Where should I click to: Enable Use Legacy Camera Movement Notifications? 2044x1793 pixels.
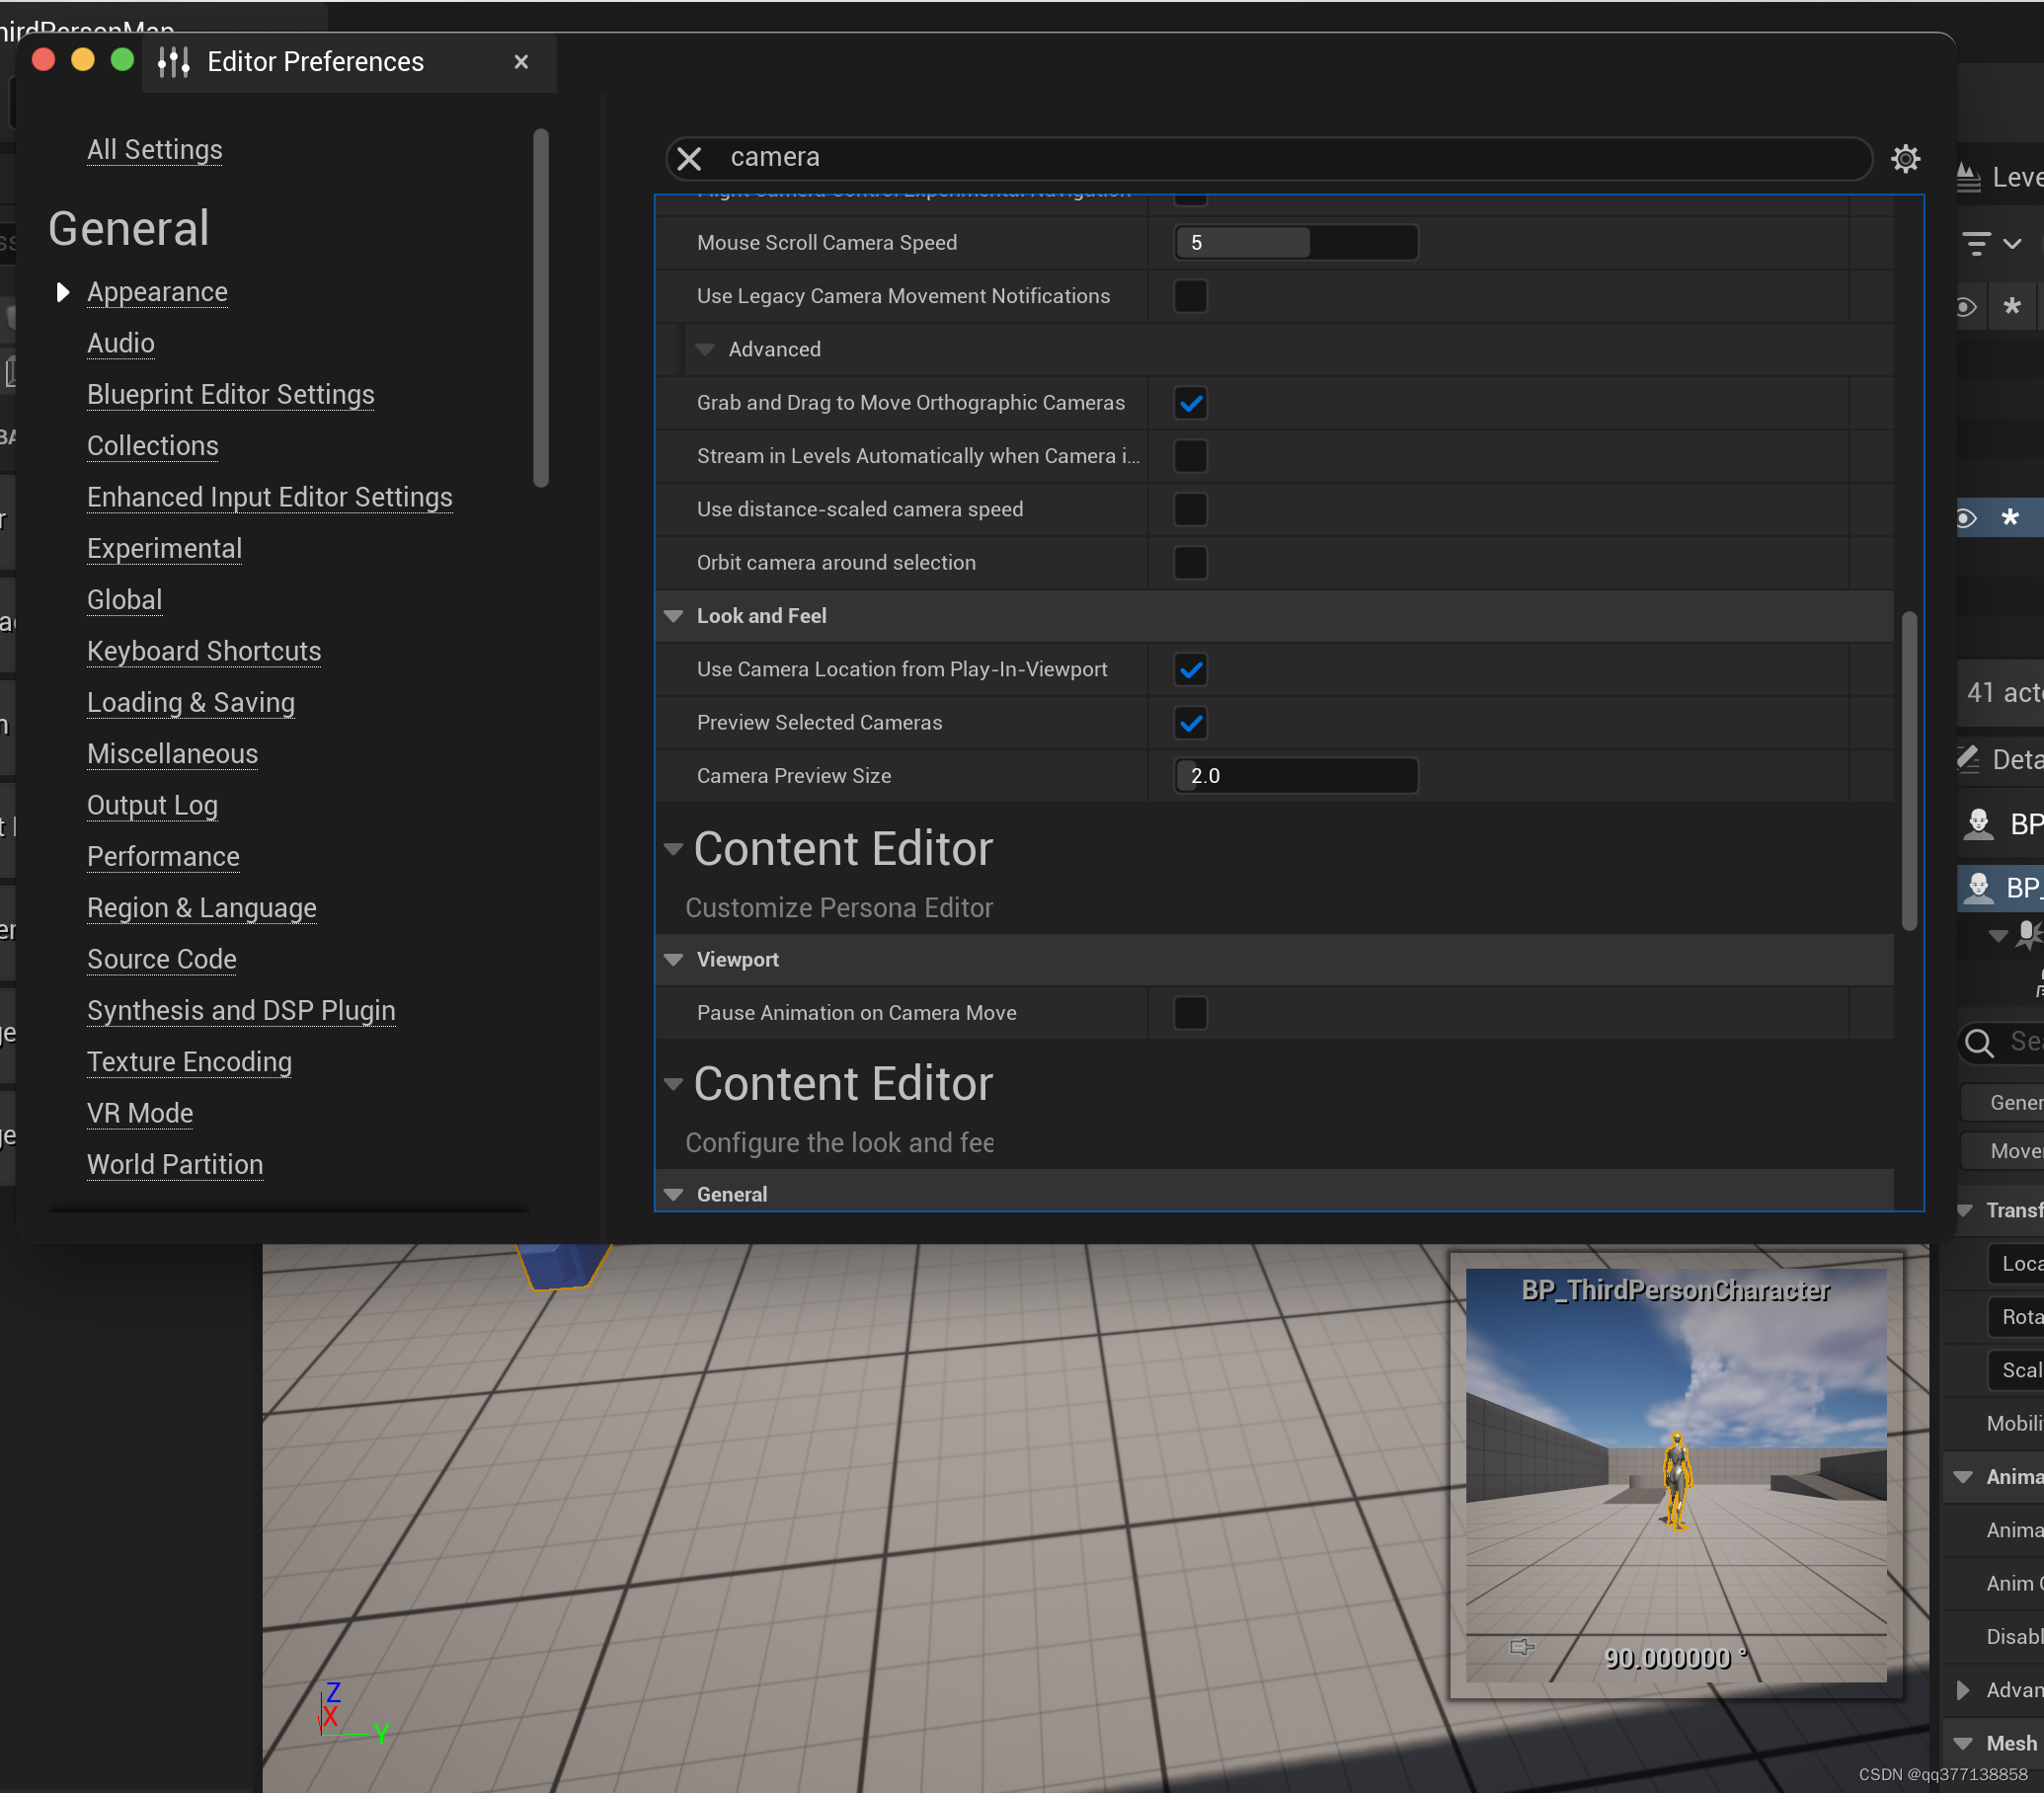[x=1190, y=296]
